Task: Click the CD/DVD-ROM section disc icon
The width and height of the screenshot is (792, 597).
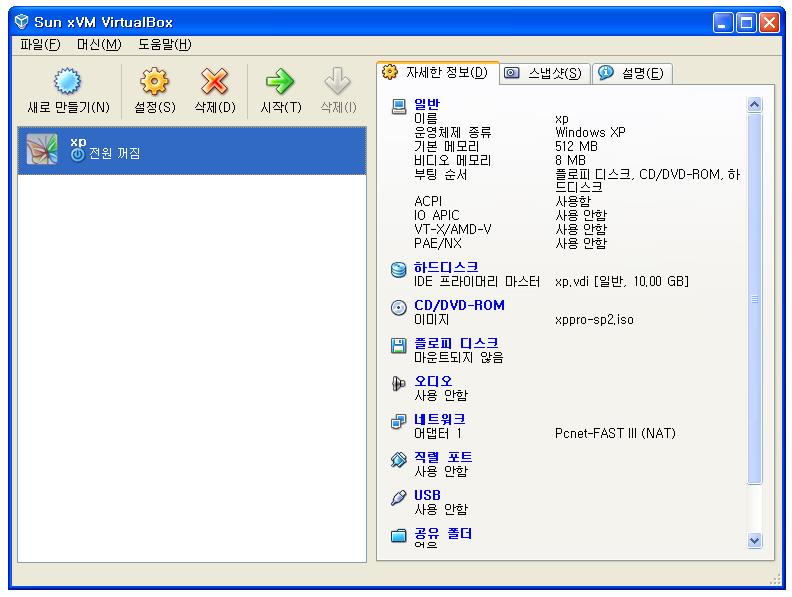Action: (x=399, y=308)
